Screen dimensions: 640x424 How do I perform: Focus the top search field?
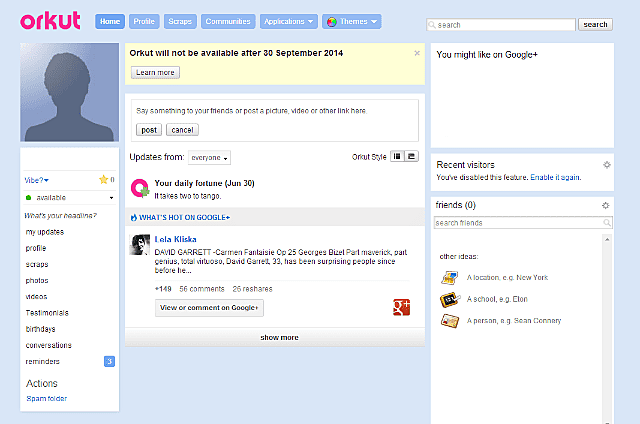pyautogui.click(x=501, y=25)
